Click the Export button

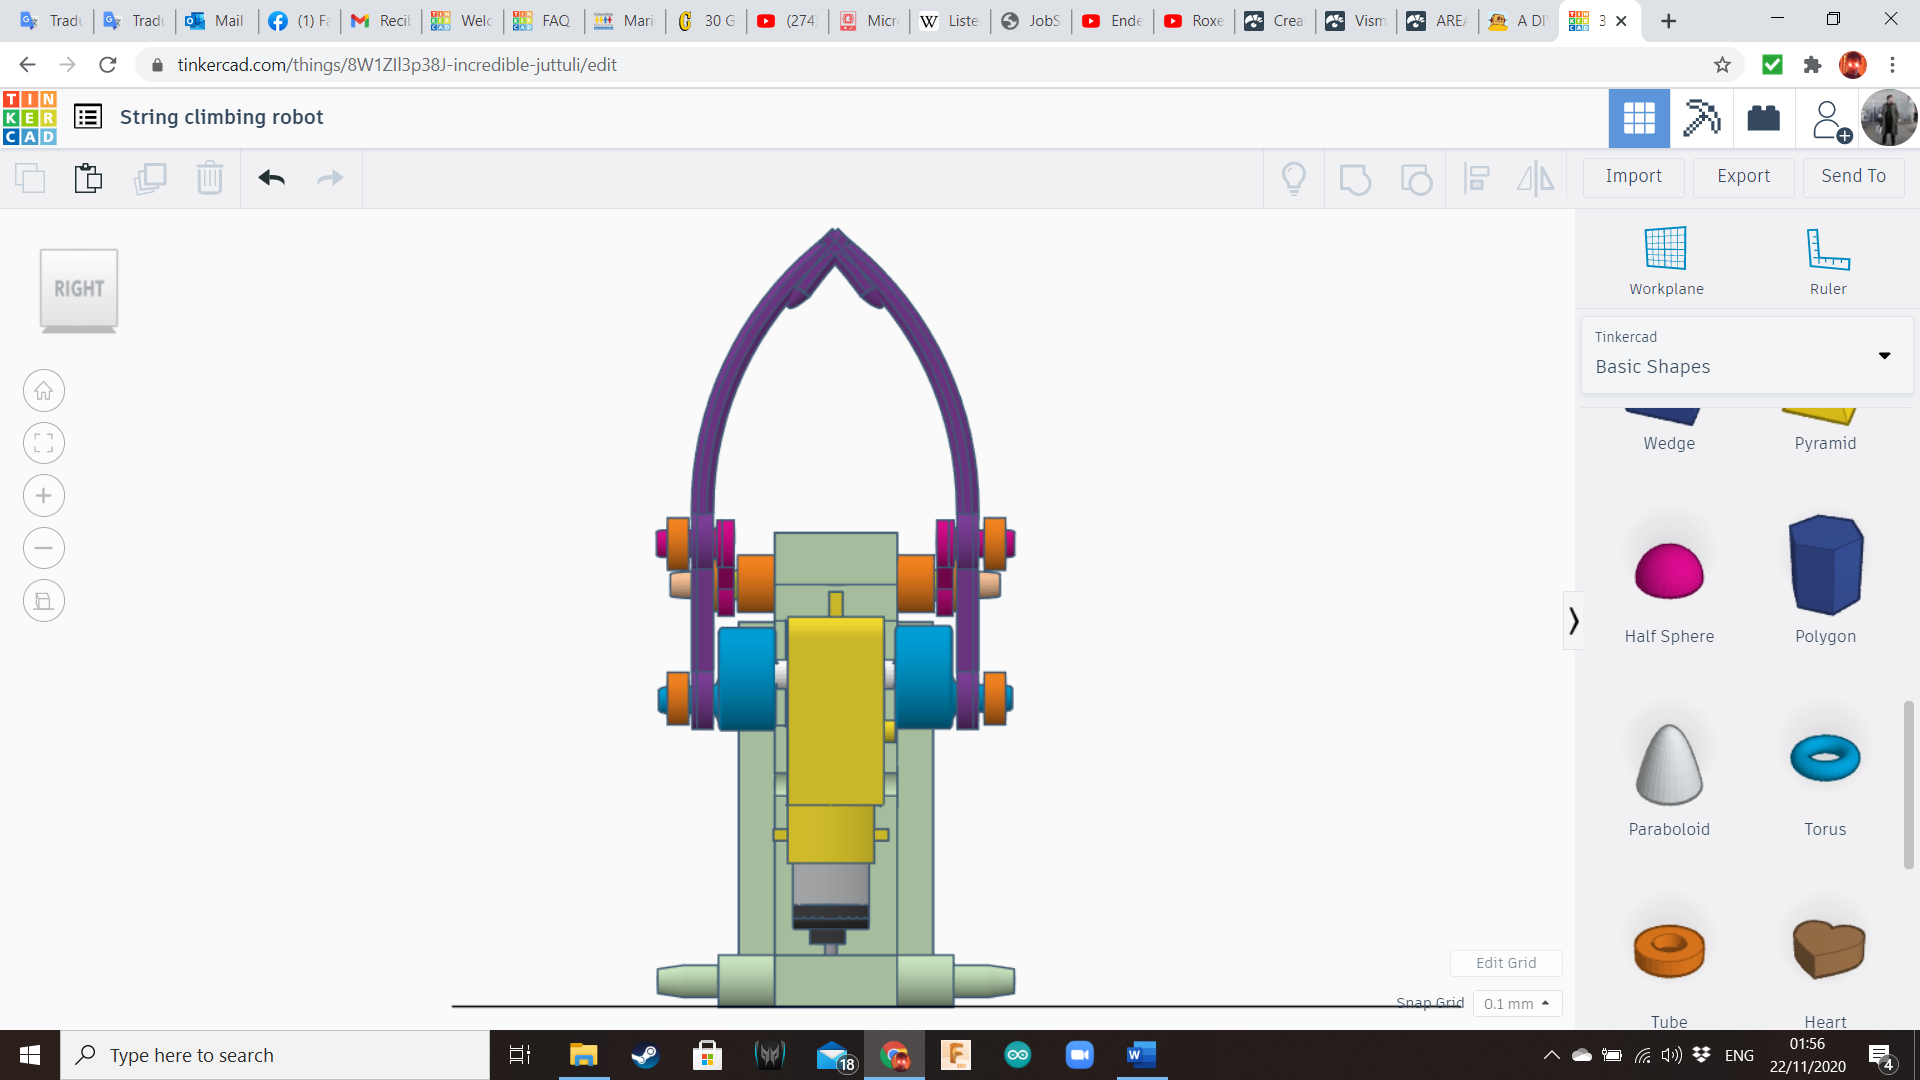coord(1742,176)
